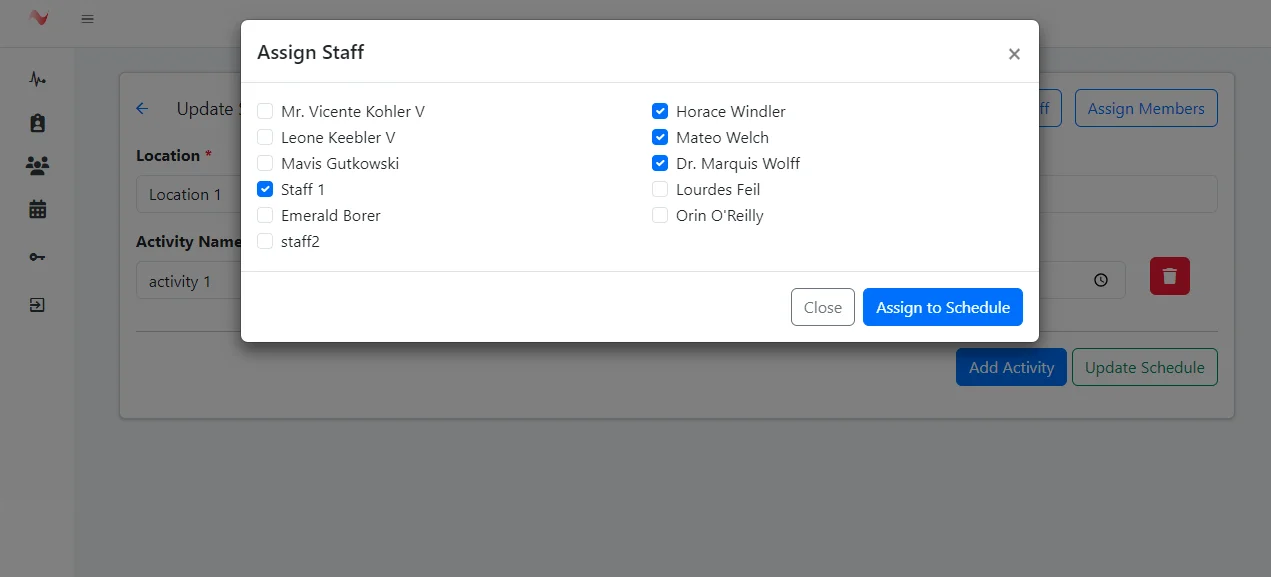This screenshot has width=1271, height=577.
Task: Check the Mr. Vicente Kohler V checkbox
Action: (x=265, y=111)
